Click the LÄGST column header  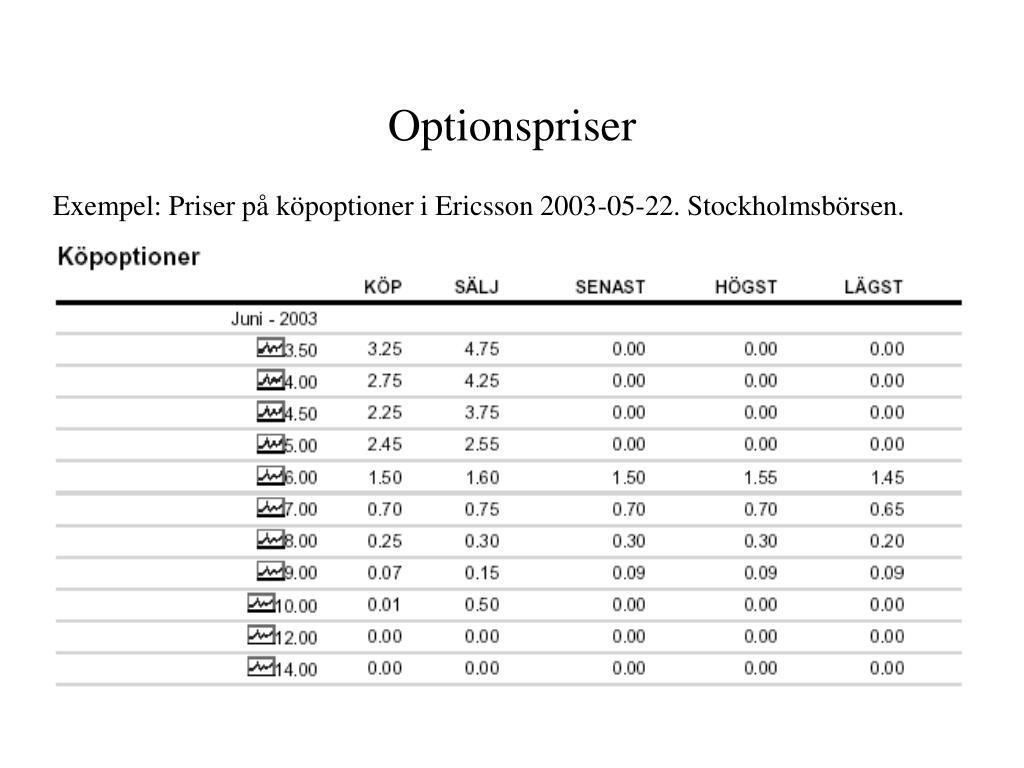point(873,287)
